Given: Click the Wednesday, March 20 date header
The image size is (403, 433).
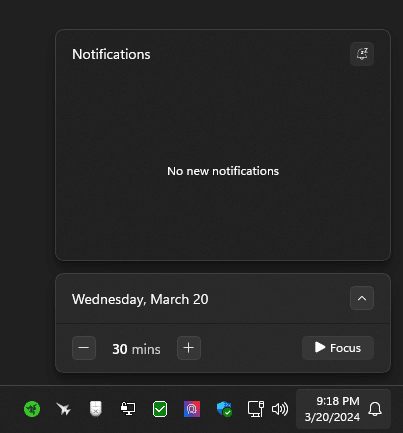Looking at the screenshot, I should pyautogui.click(x=140, y=299).
